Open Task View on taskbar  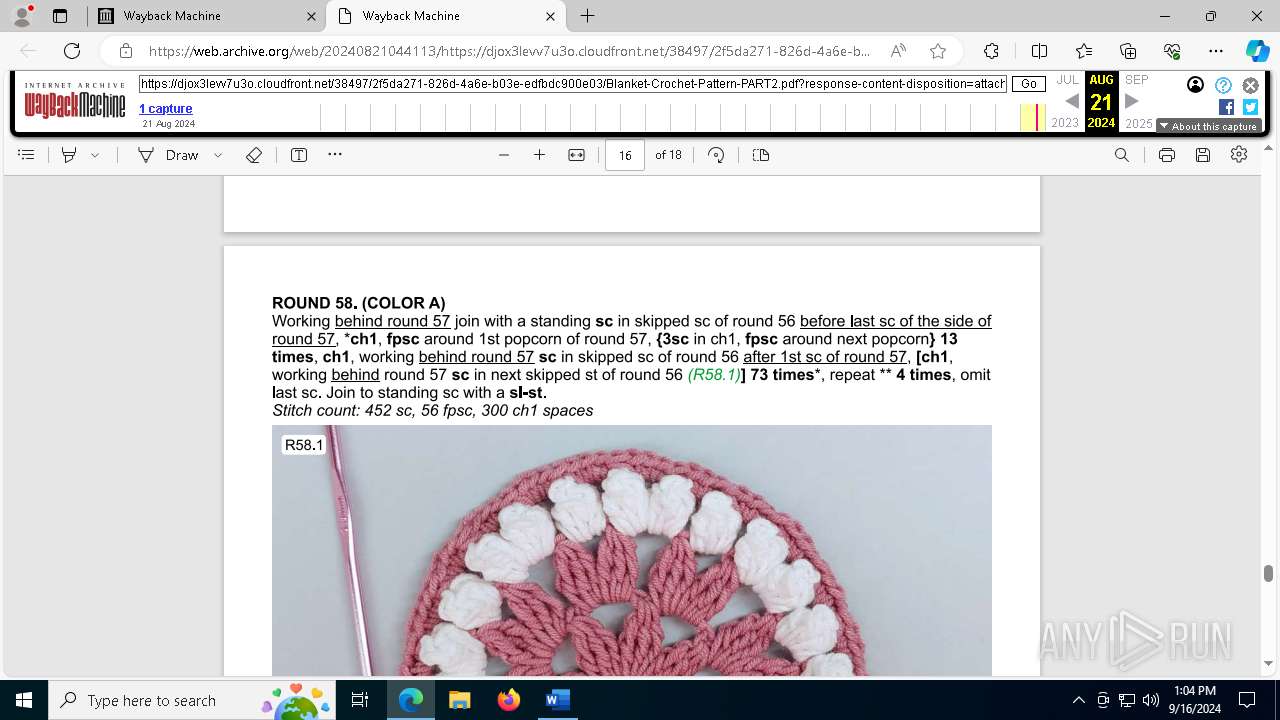pyautogui.click(x=360, y=700)
